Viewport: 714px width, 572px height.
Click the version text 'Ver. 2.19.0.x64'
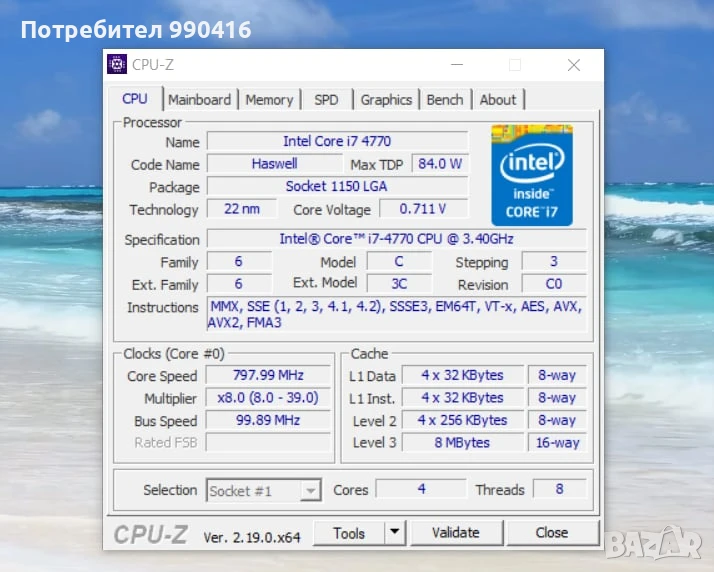click(x=252, y=537)
